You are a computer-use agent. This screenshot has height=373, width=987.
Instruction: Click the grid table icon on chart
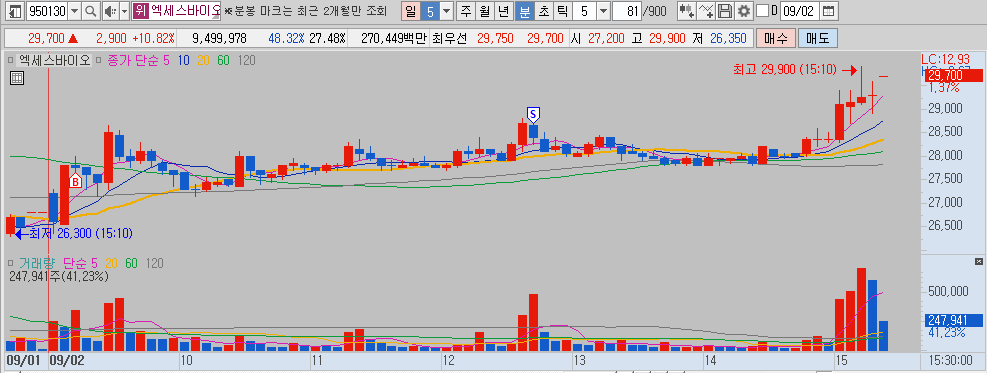[17, 78]
